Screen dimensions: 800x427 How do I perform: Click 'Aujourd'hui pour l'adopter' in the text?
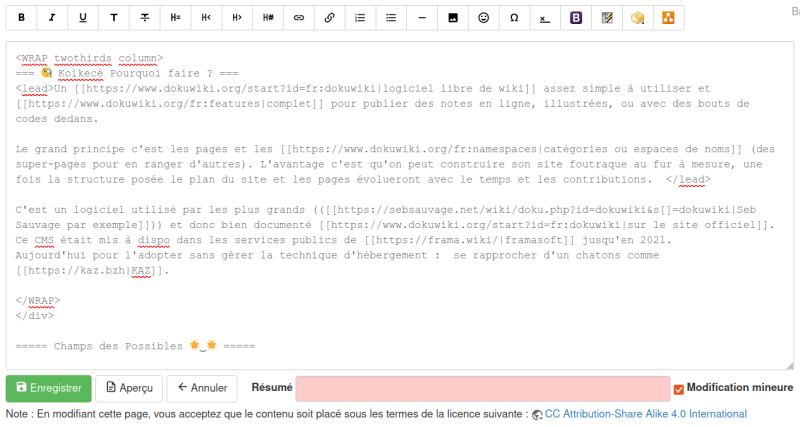pyautogui.click(x=99, y=256)
